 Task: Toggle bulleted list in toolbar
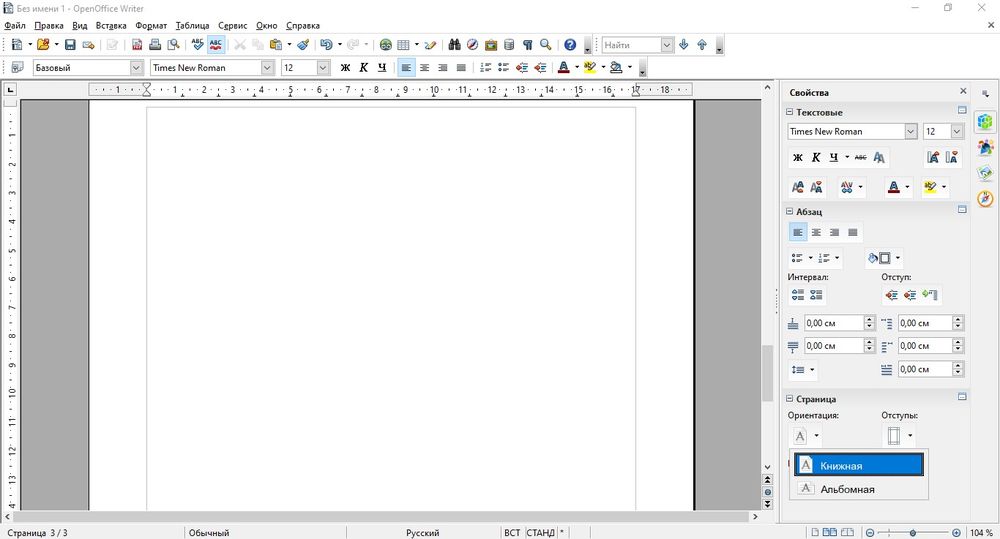503,68
